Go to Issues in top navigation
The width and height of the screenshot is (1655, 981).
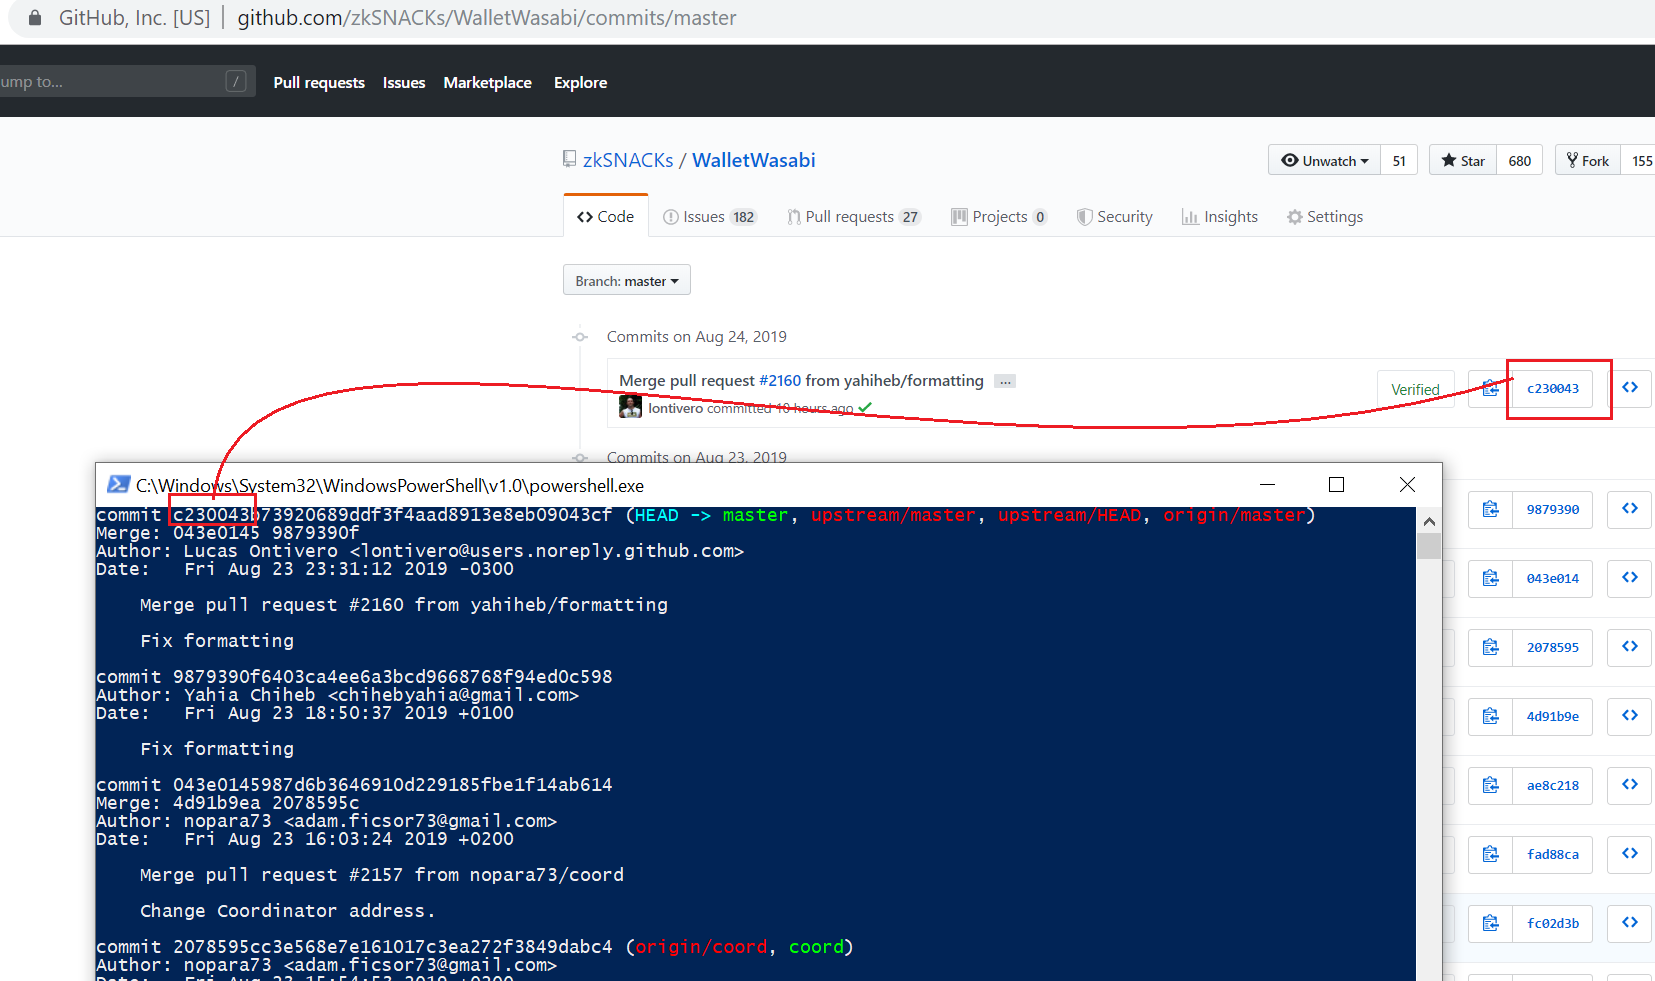point(404,83)
